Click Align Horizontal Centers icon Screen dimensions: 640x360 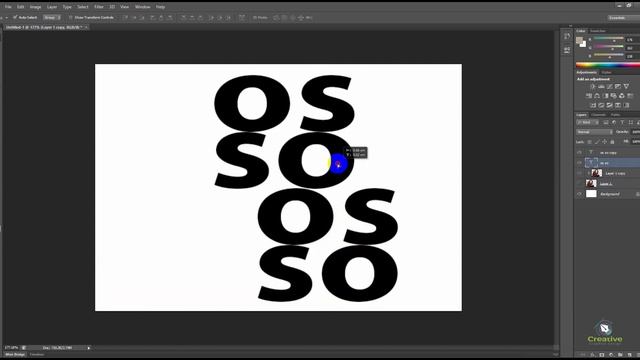click(x=161, y=18)
